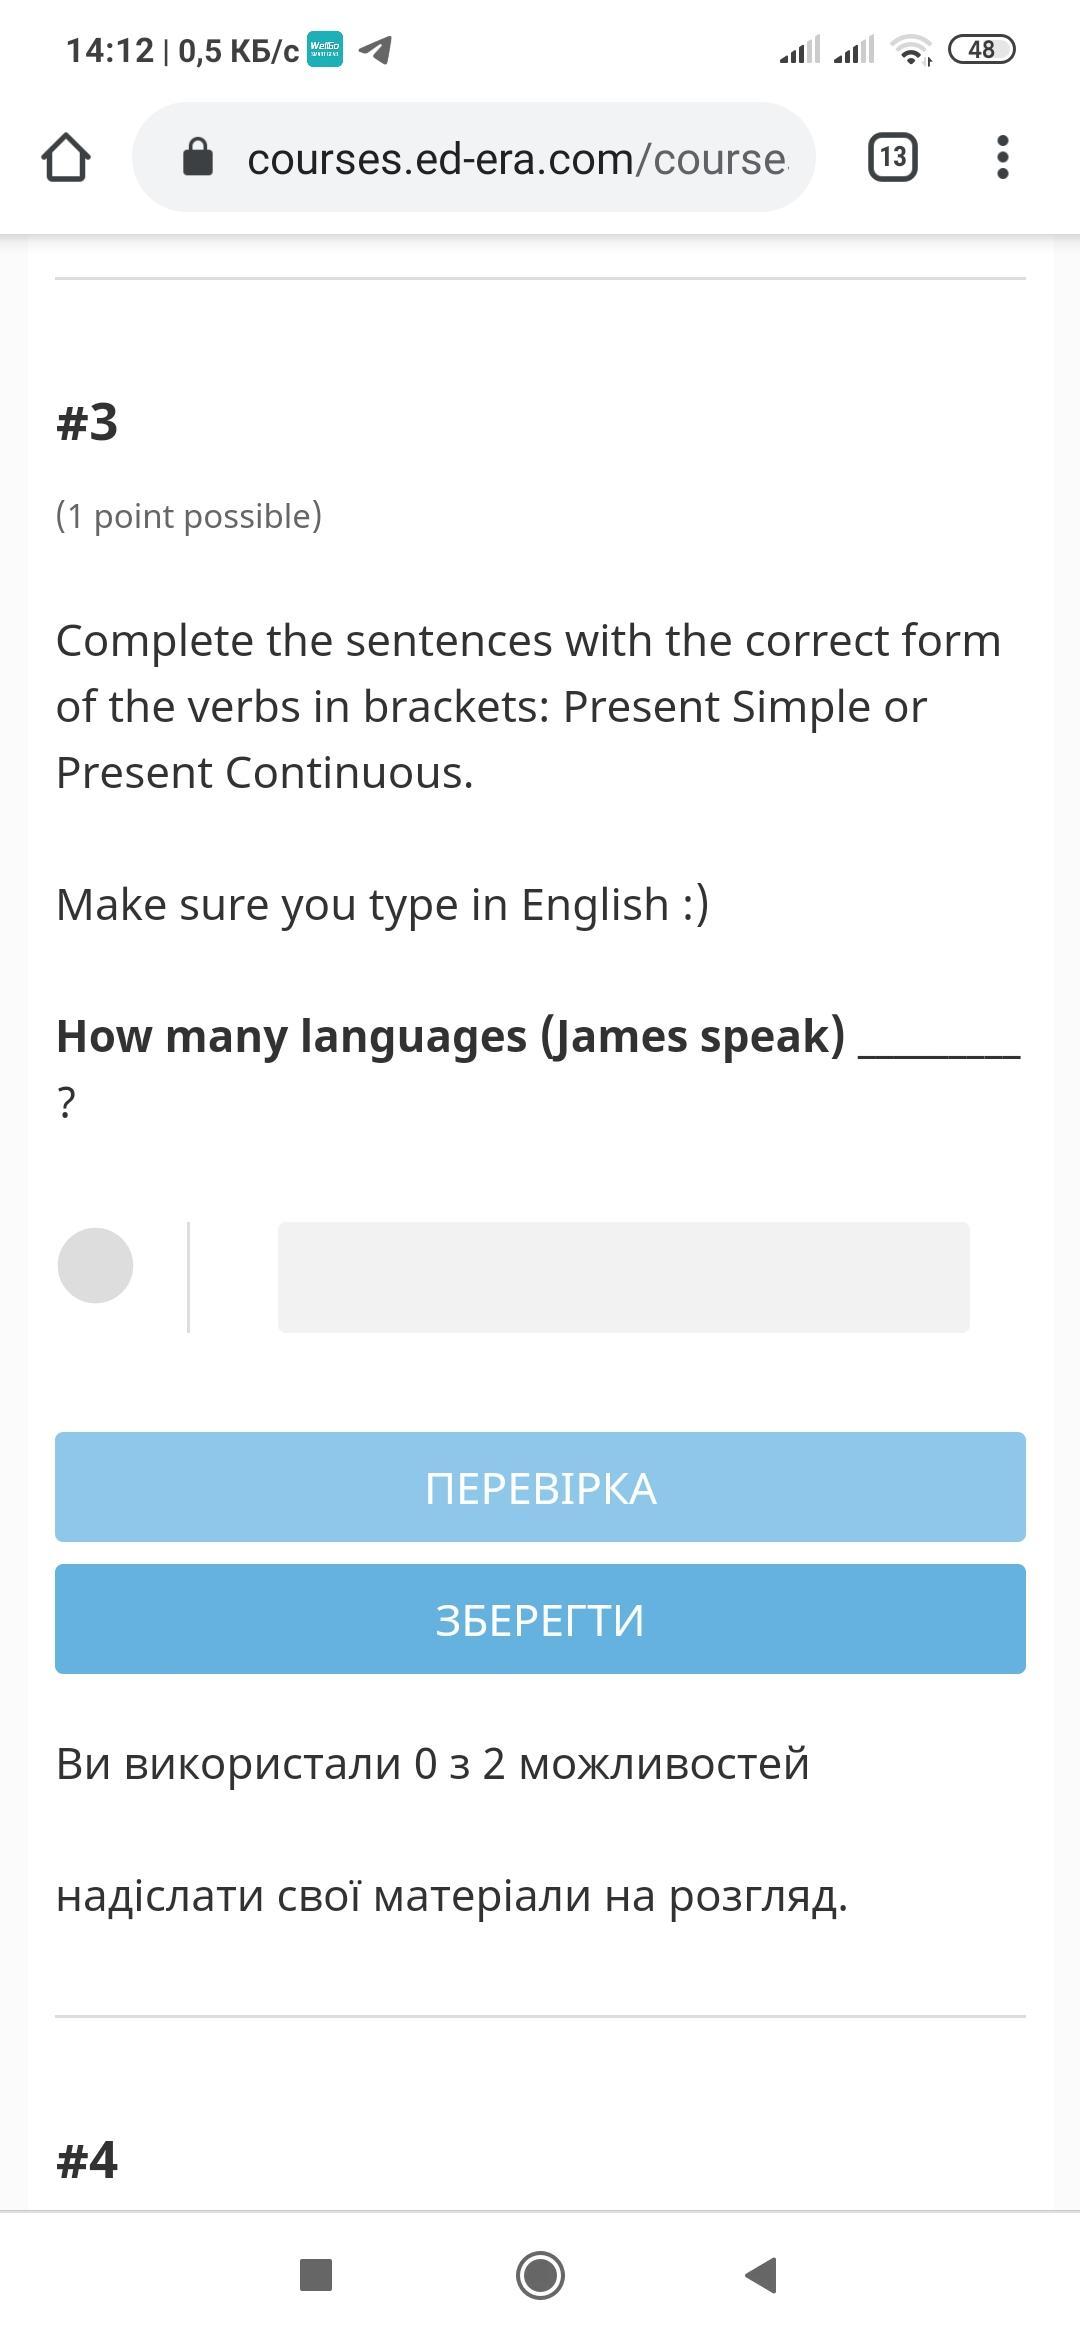Tap the first mobile signal strength icon

click(x=800, y=49)
